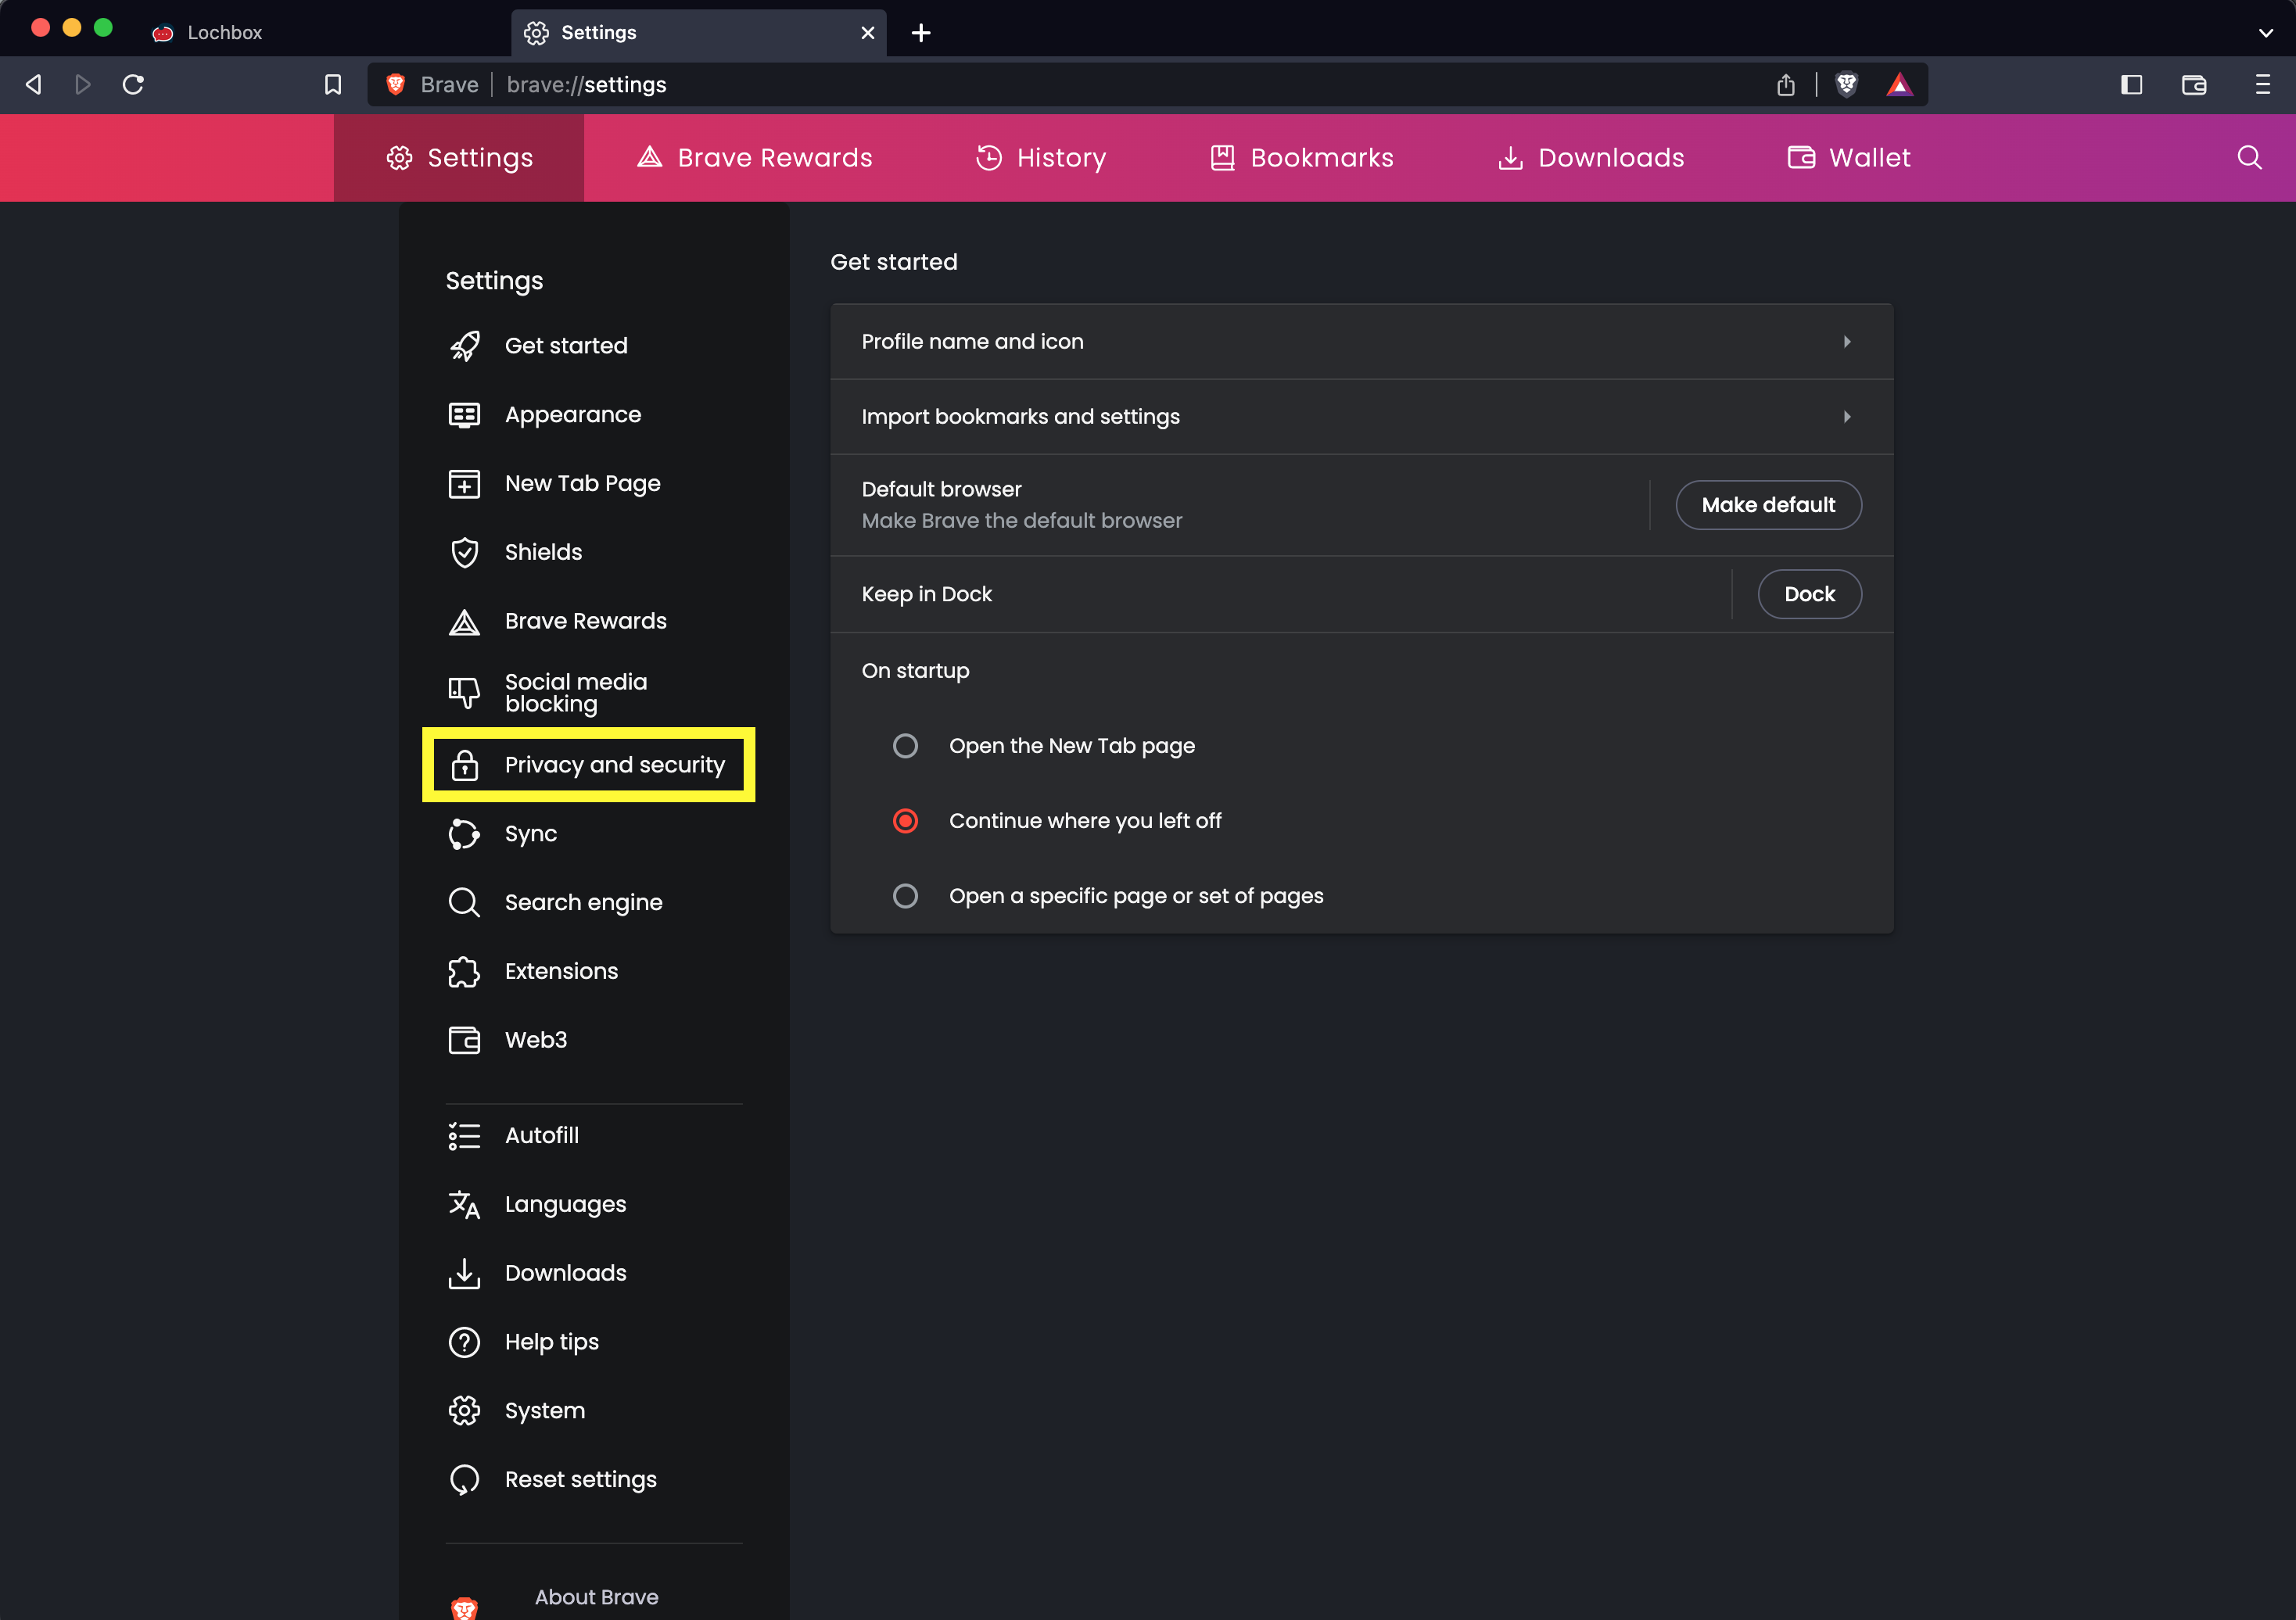
Task: Select Open a specific page option
Action: [905, 896]
